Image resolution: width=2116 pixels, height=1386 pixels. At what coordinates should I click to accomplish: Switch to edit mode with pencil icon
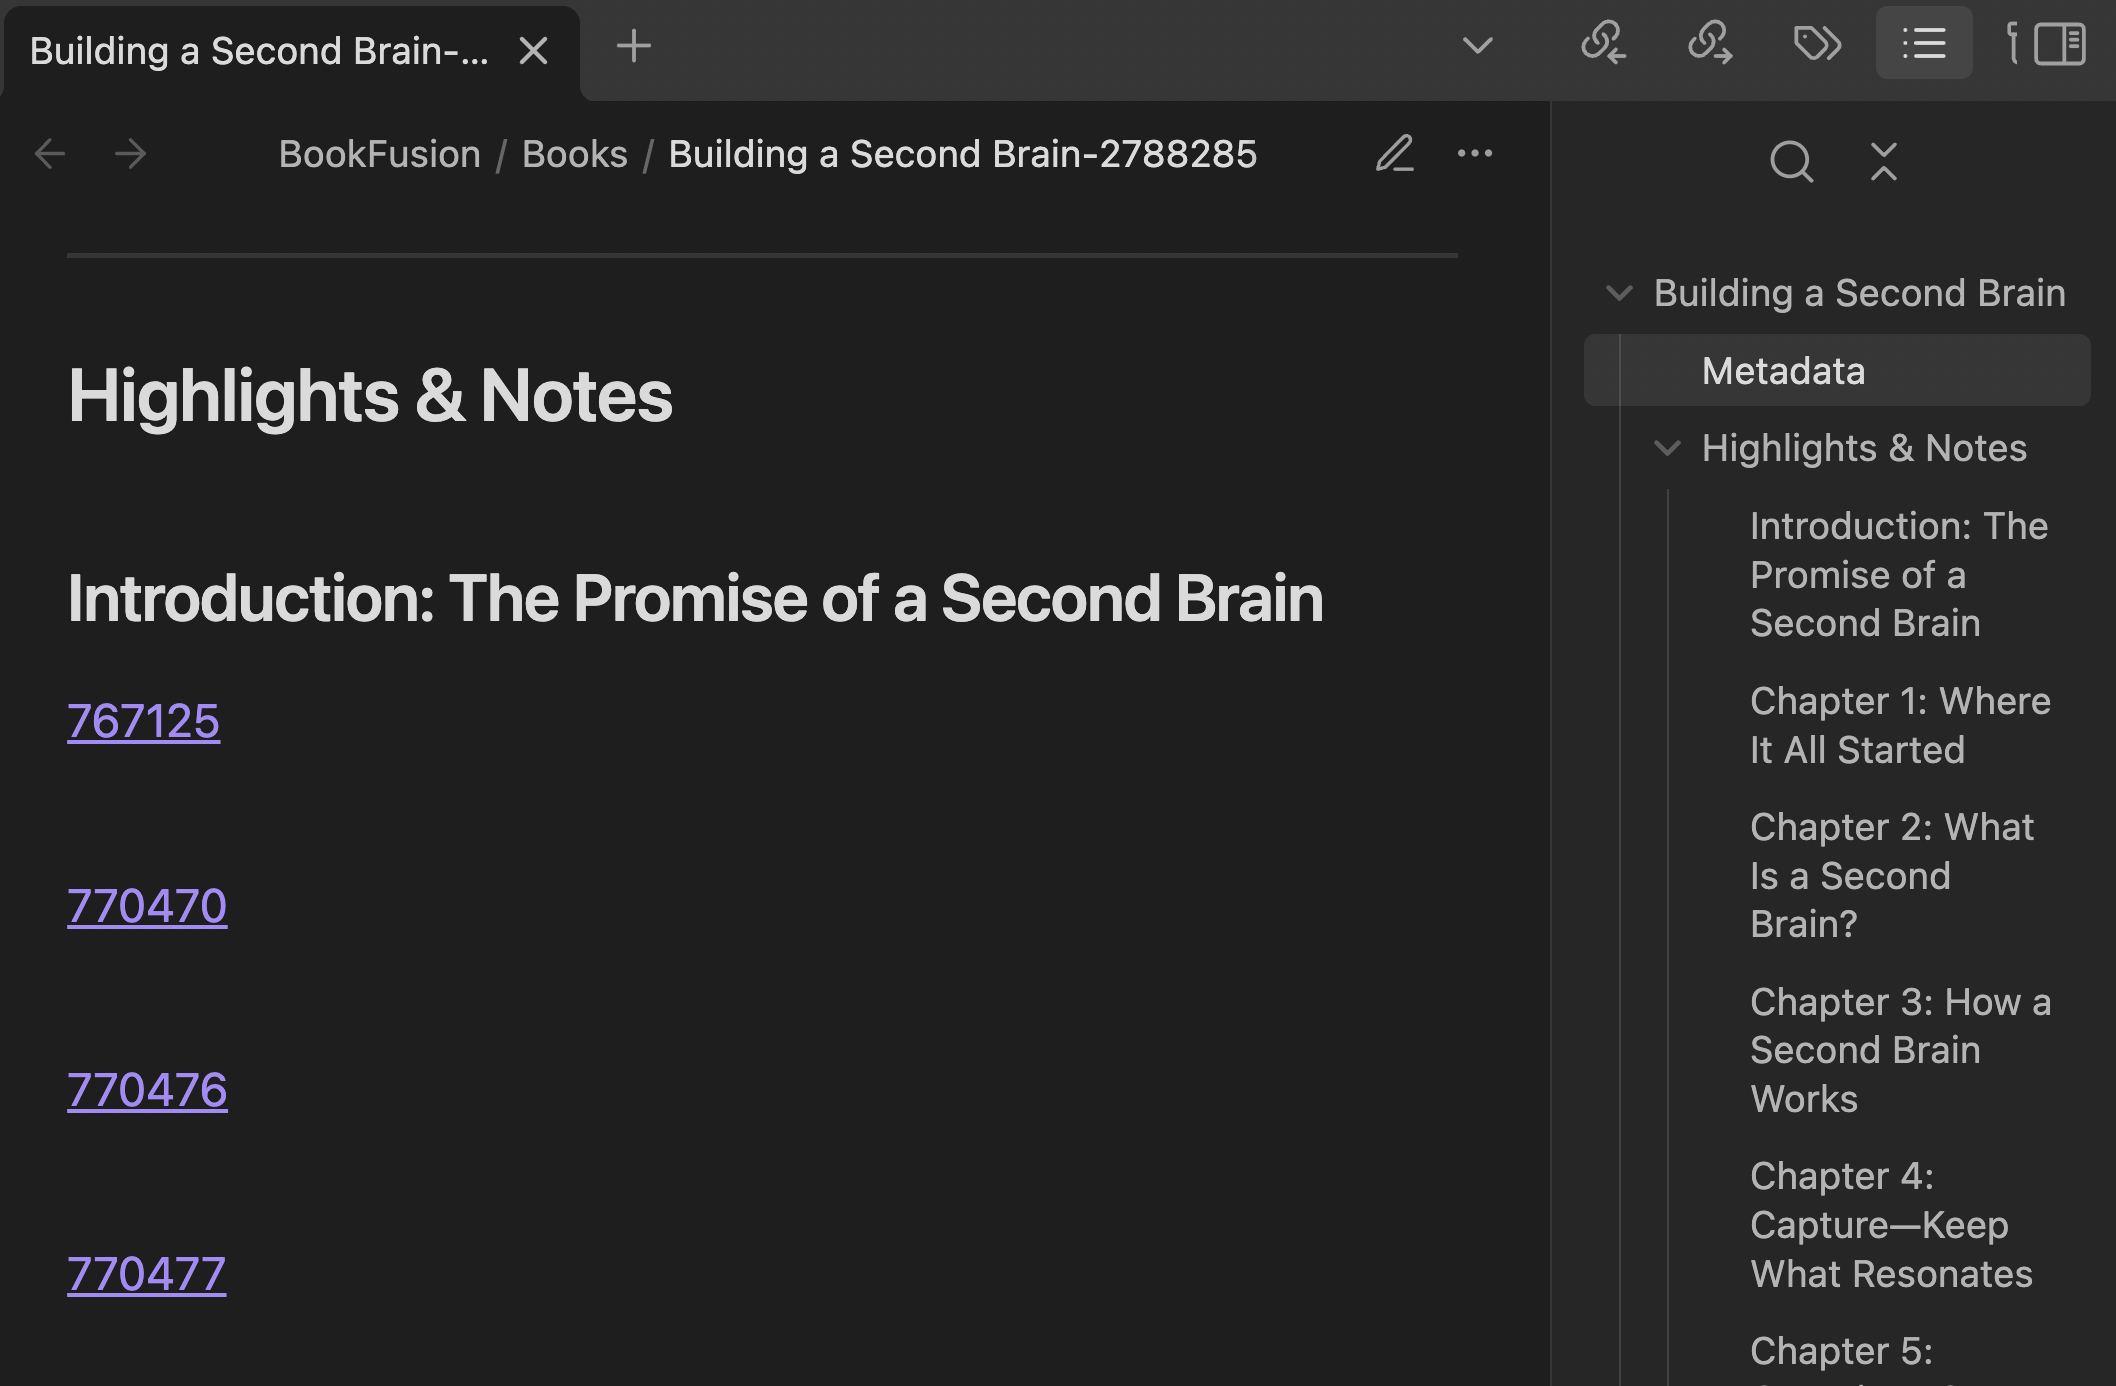(1395, 154)
